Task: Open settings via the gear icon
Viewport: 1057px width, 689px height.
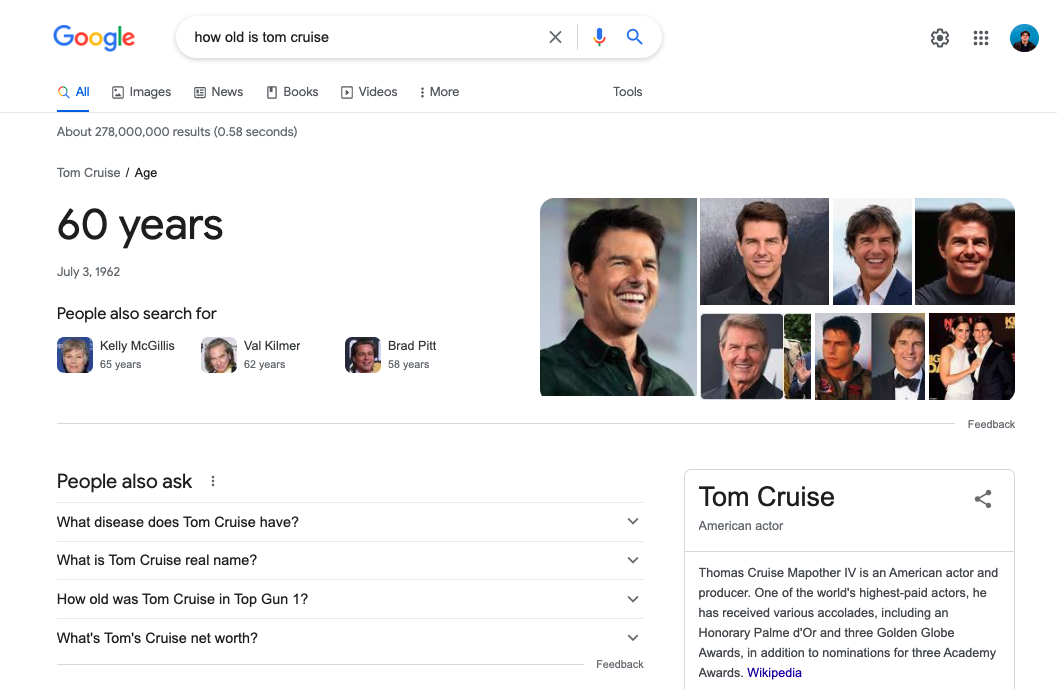Action: (940, 38)
